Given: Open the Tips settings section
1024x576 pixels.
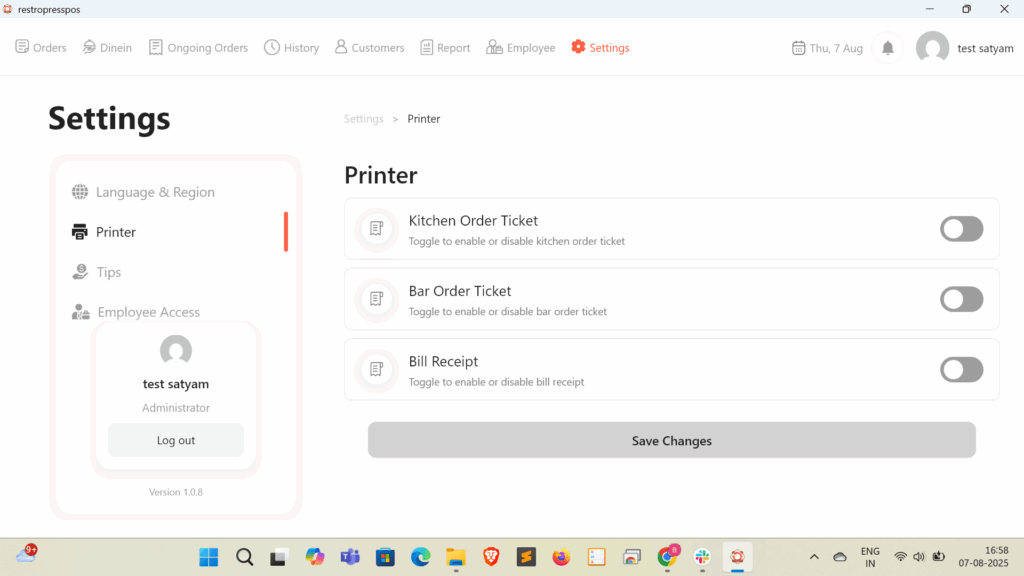Looking at the screenshot, I should [108, 272].
